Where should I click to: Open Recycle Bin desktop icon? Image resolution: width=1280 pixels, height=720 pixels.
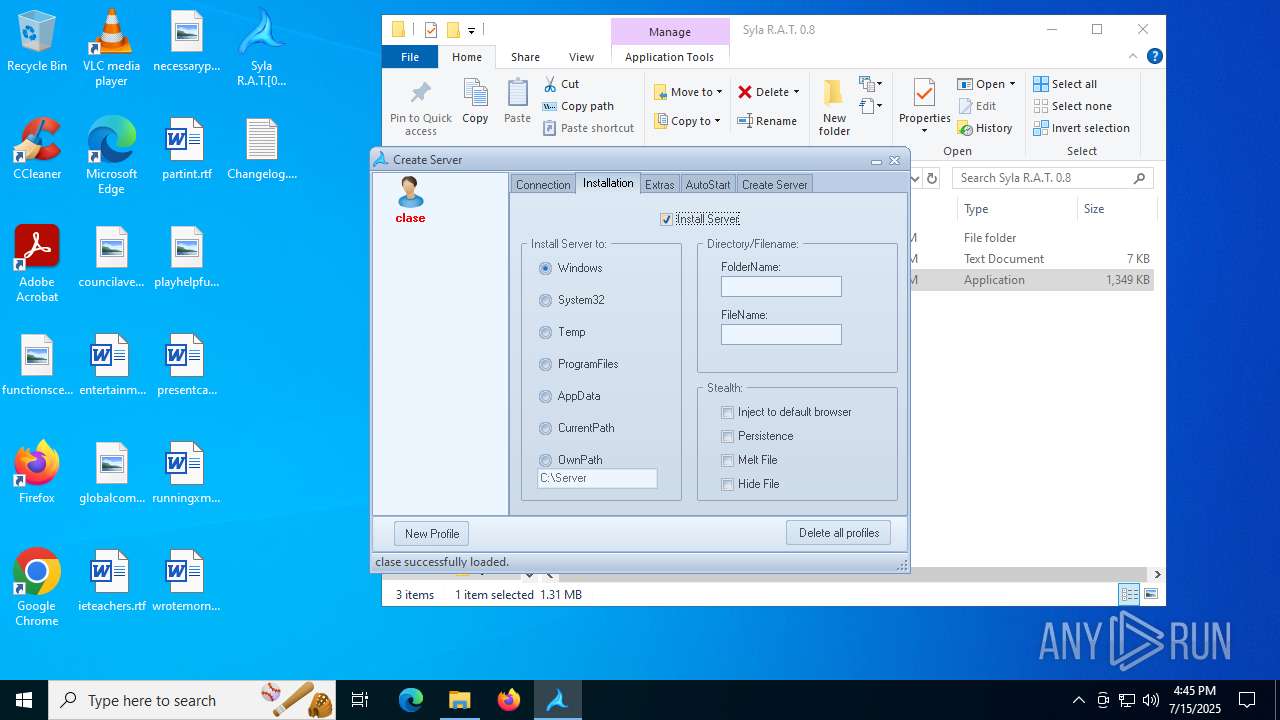point(37,42)
